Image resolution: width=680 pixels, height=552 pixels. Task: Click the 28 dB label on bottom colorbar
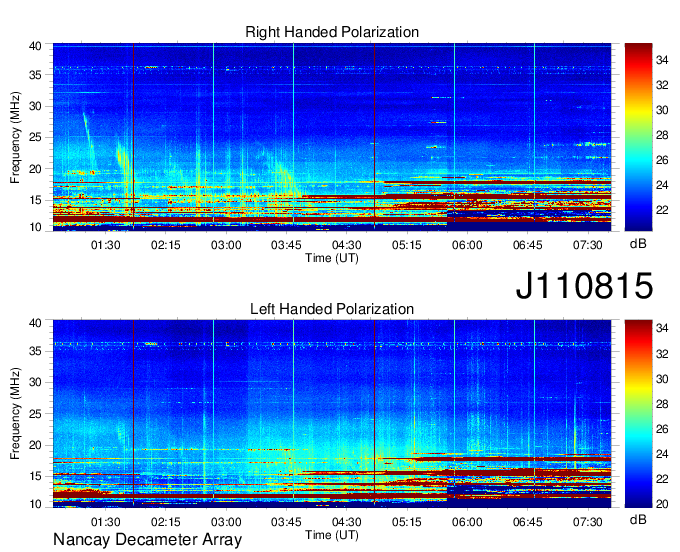pos(662,404)
